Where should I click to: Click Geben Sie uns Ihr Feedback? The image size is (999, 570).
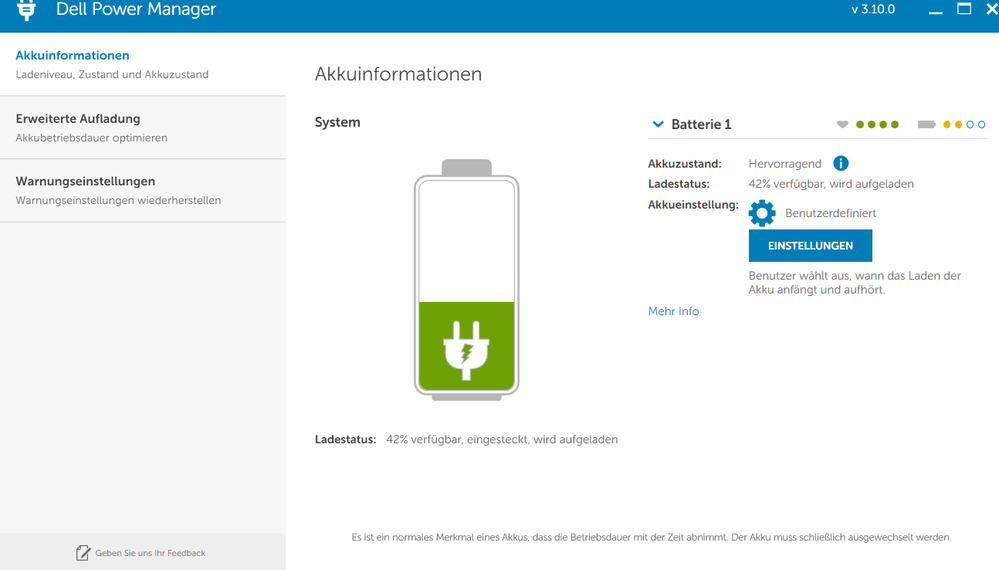coord(150,553)
